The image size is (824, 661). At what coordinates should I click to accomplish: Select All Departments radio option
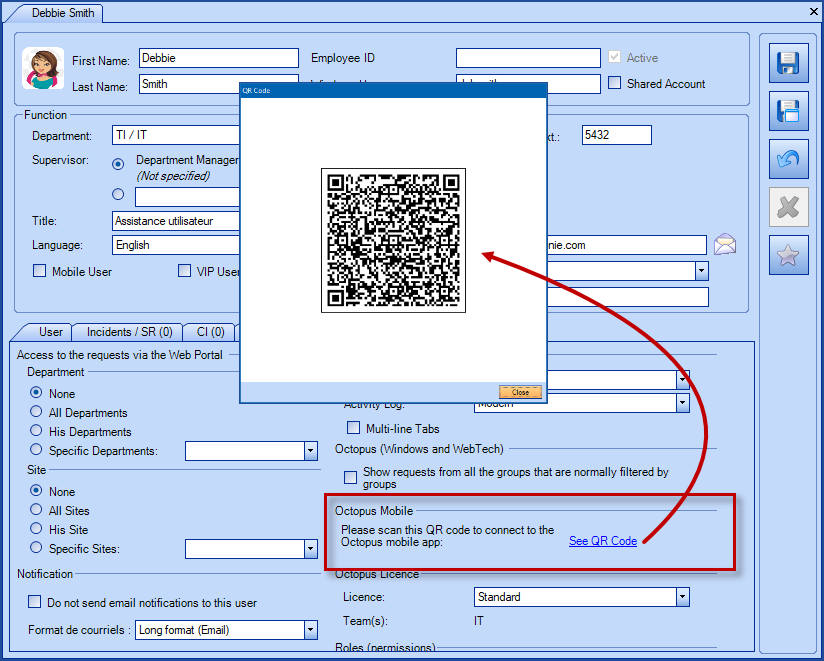(36, 411)
